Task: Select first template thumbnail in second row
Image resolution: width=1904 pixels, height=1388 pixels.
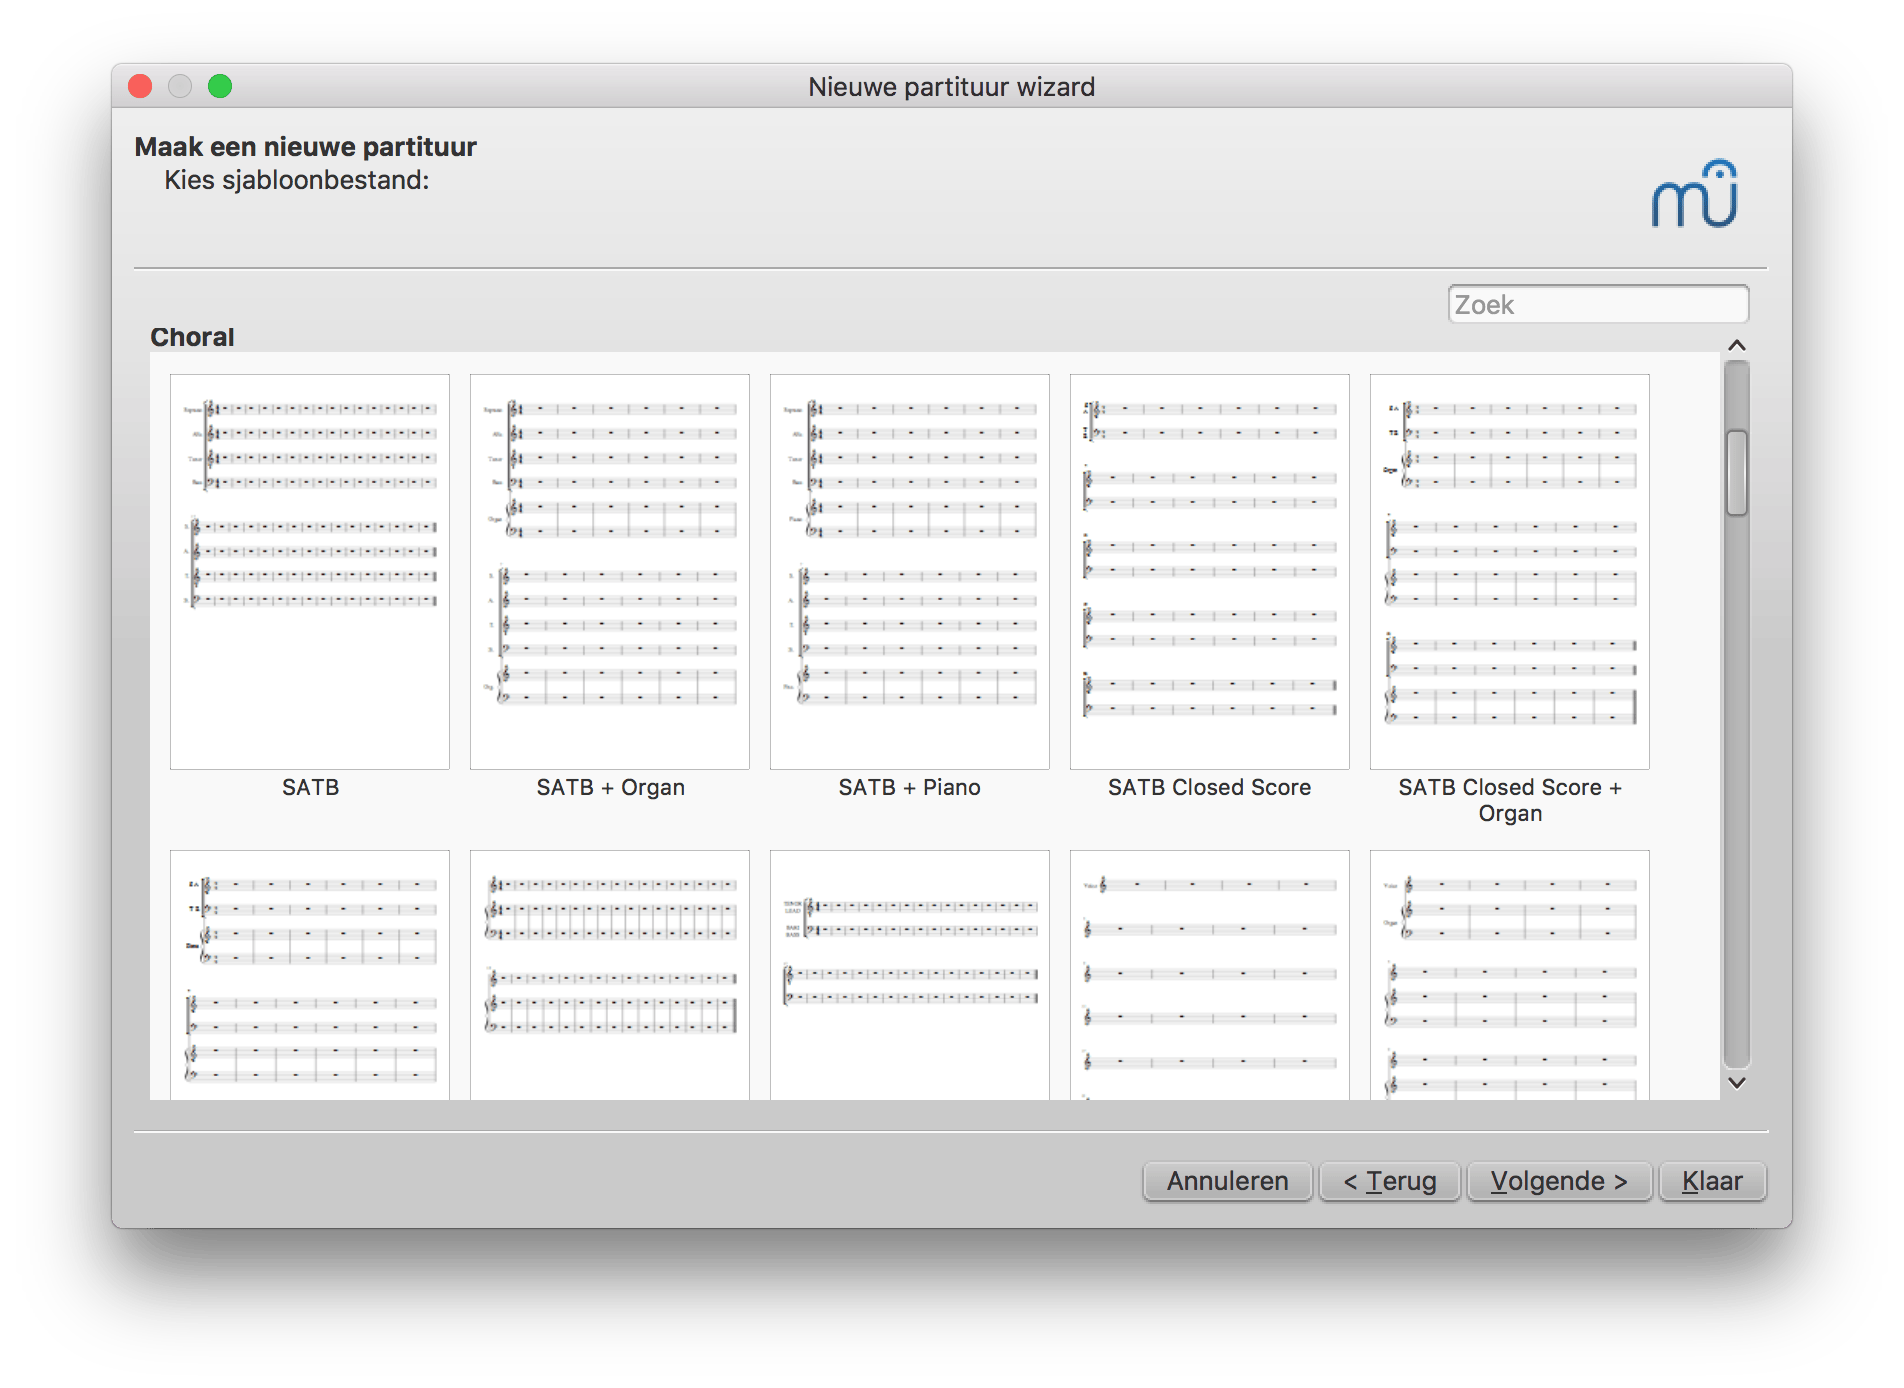Action: click(x=310, y=975)
